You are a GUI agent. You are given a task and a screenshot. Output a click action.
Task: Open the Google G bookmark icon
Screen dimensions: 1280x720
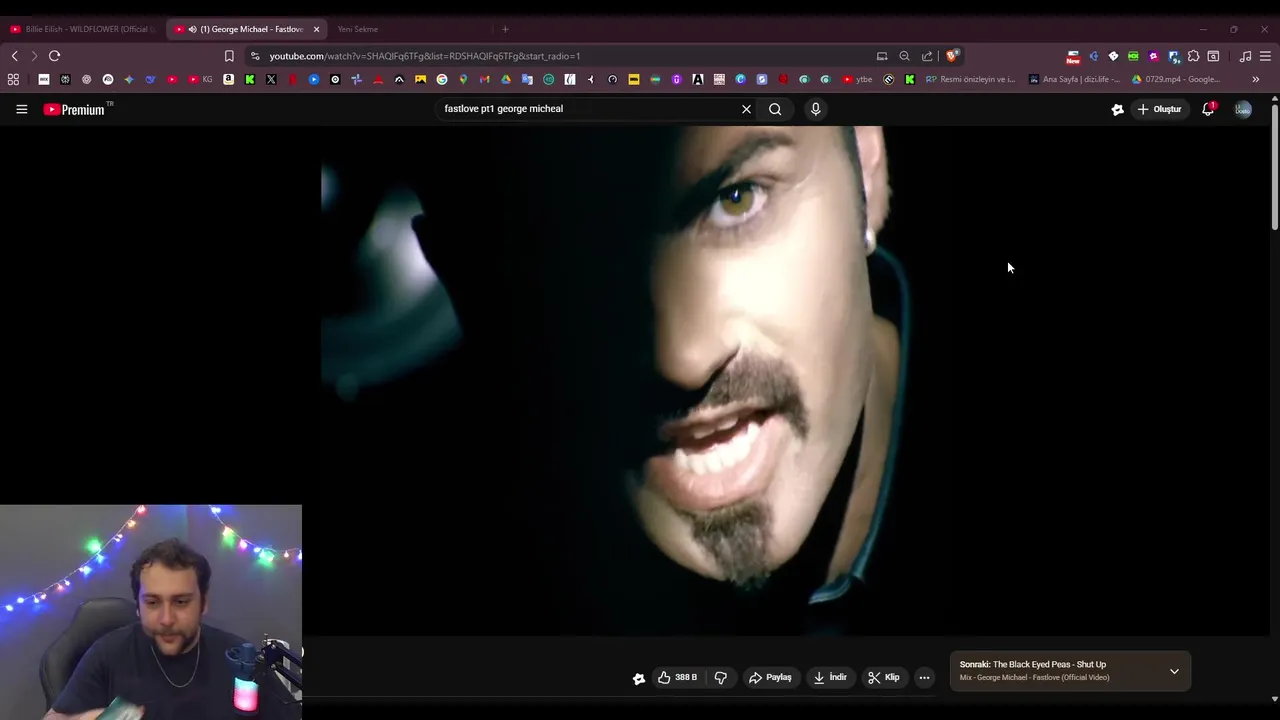[x=442, y=79]
